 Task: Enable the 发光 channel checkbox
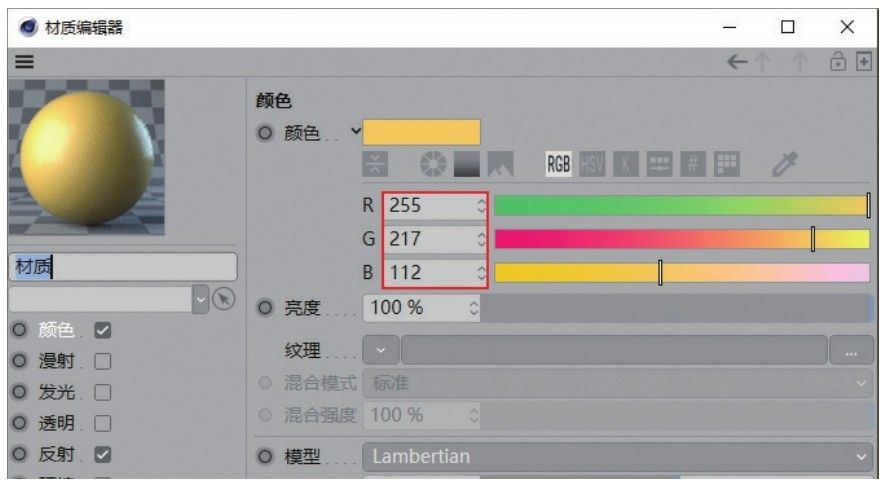point(103,392)
